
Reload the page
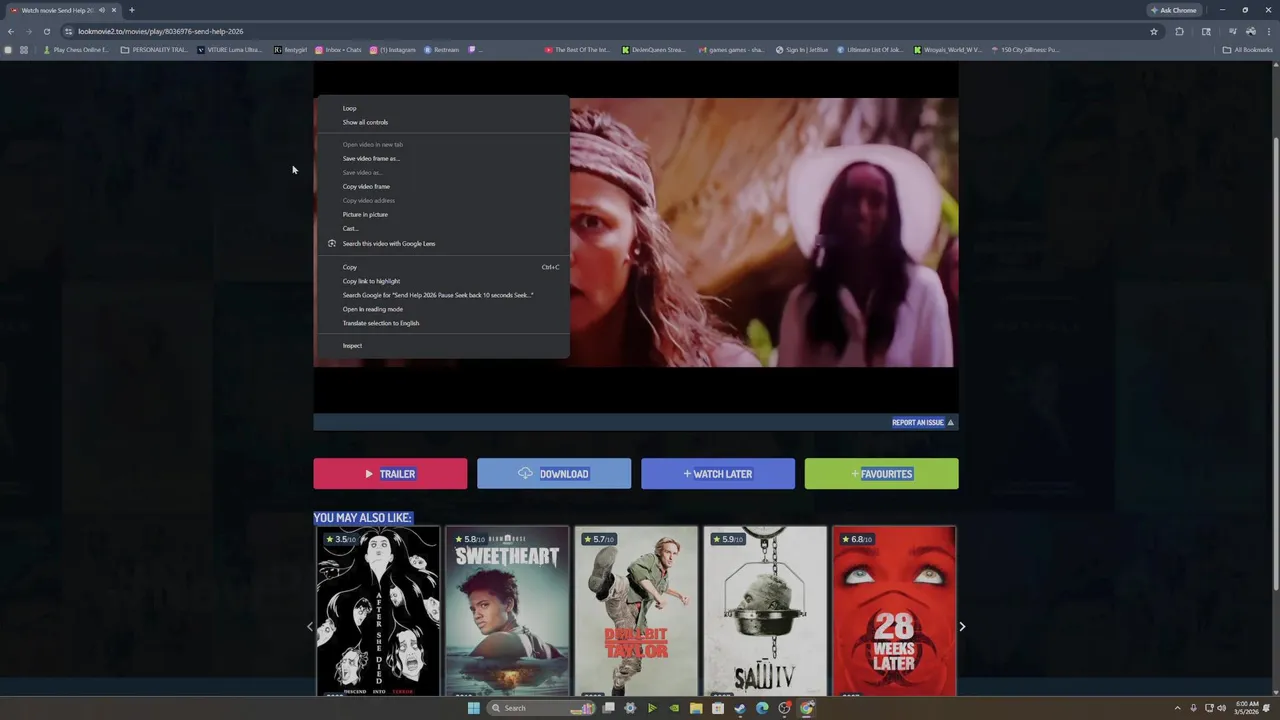pyautogui.click(x=46, y=31)
